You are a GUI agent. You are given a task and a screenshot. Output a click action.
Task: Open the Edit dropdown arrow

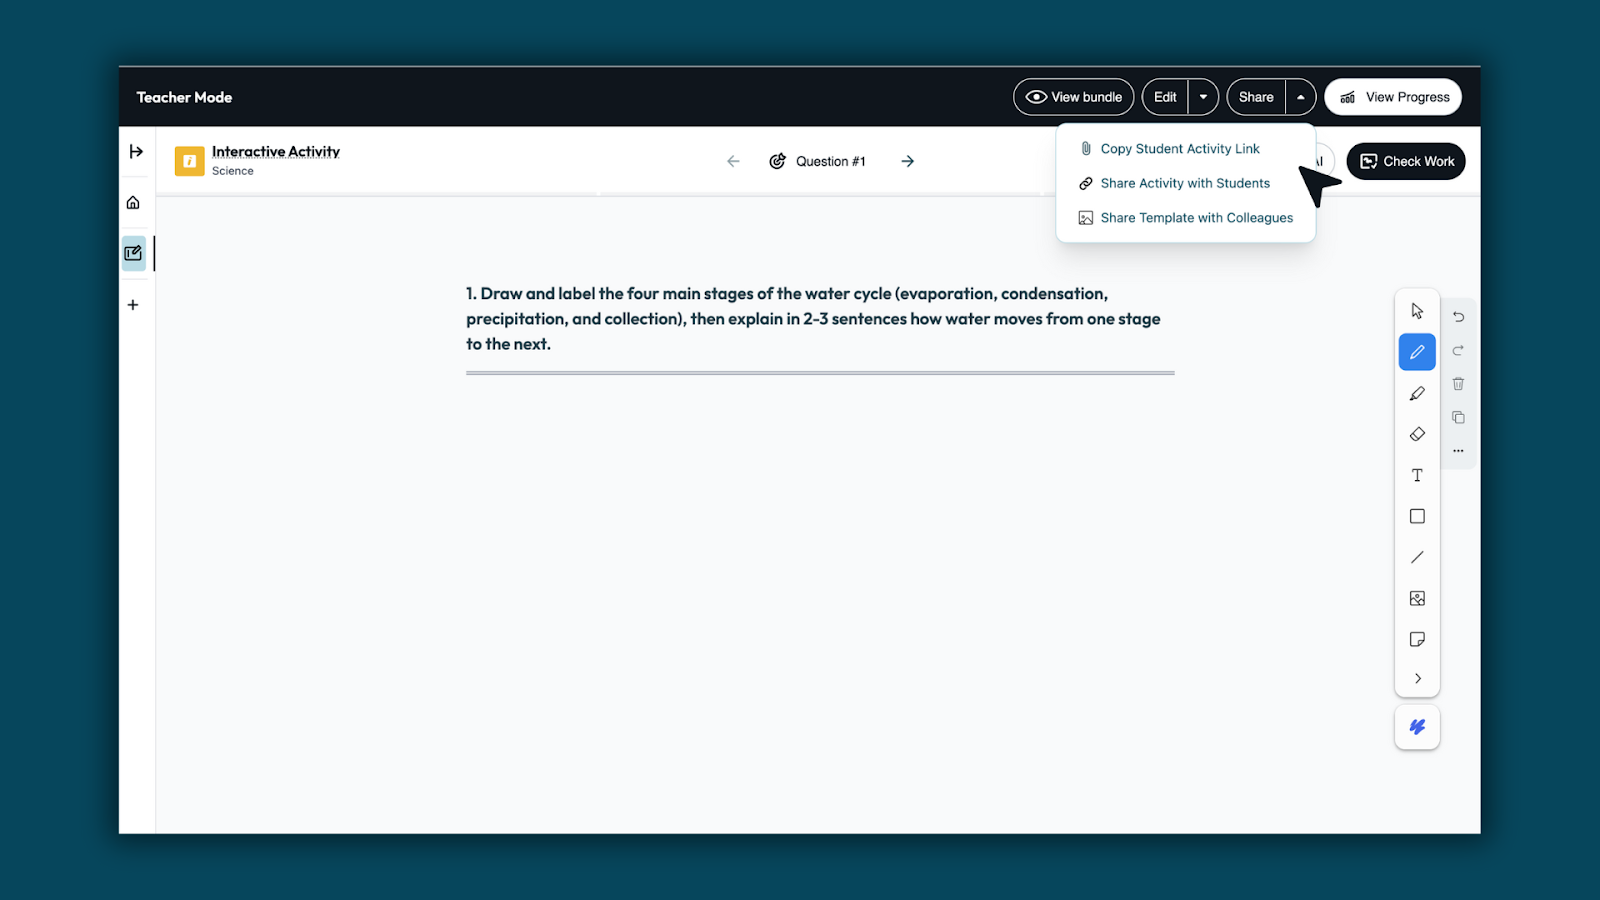1203,97
